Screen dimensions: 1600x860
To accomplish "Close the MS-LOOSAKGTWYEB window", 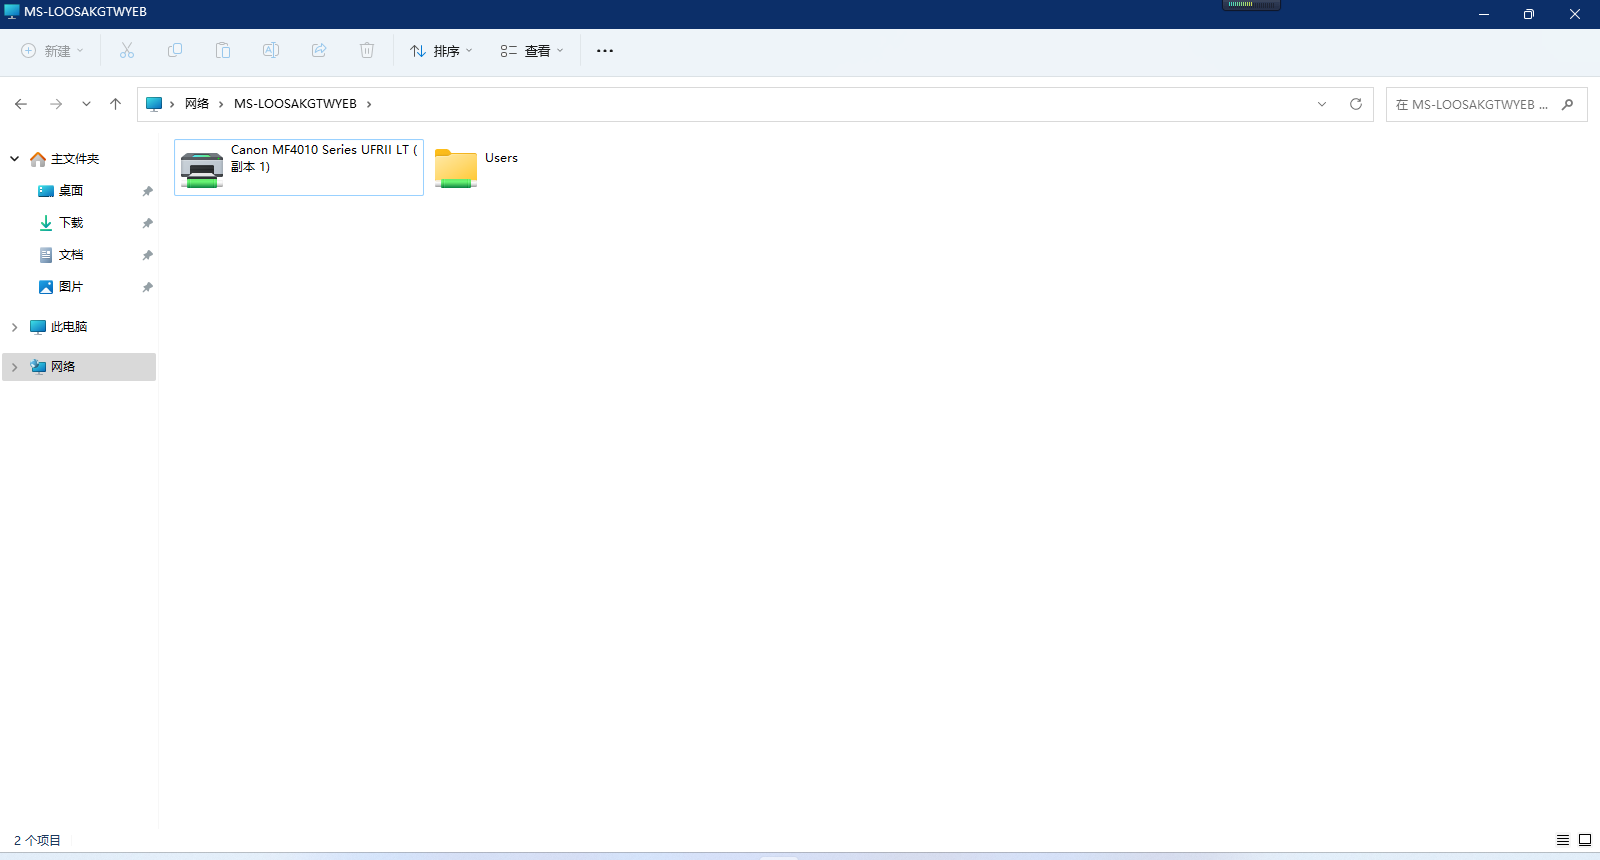I will (x=1575, y=14).
